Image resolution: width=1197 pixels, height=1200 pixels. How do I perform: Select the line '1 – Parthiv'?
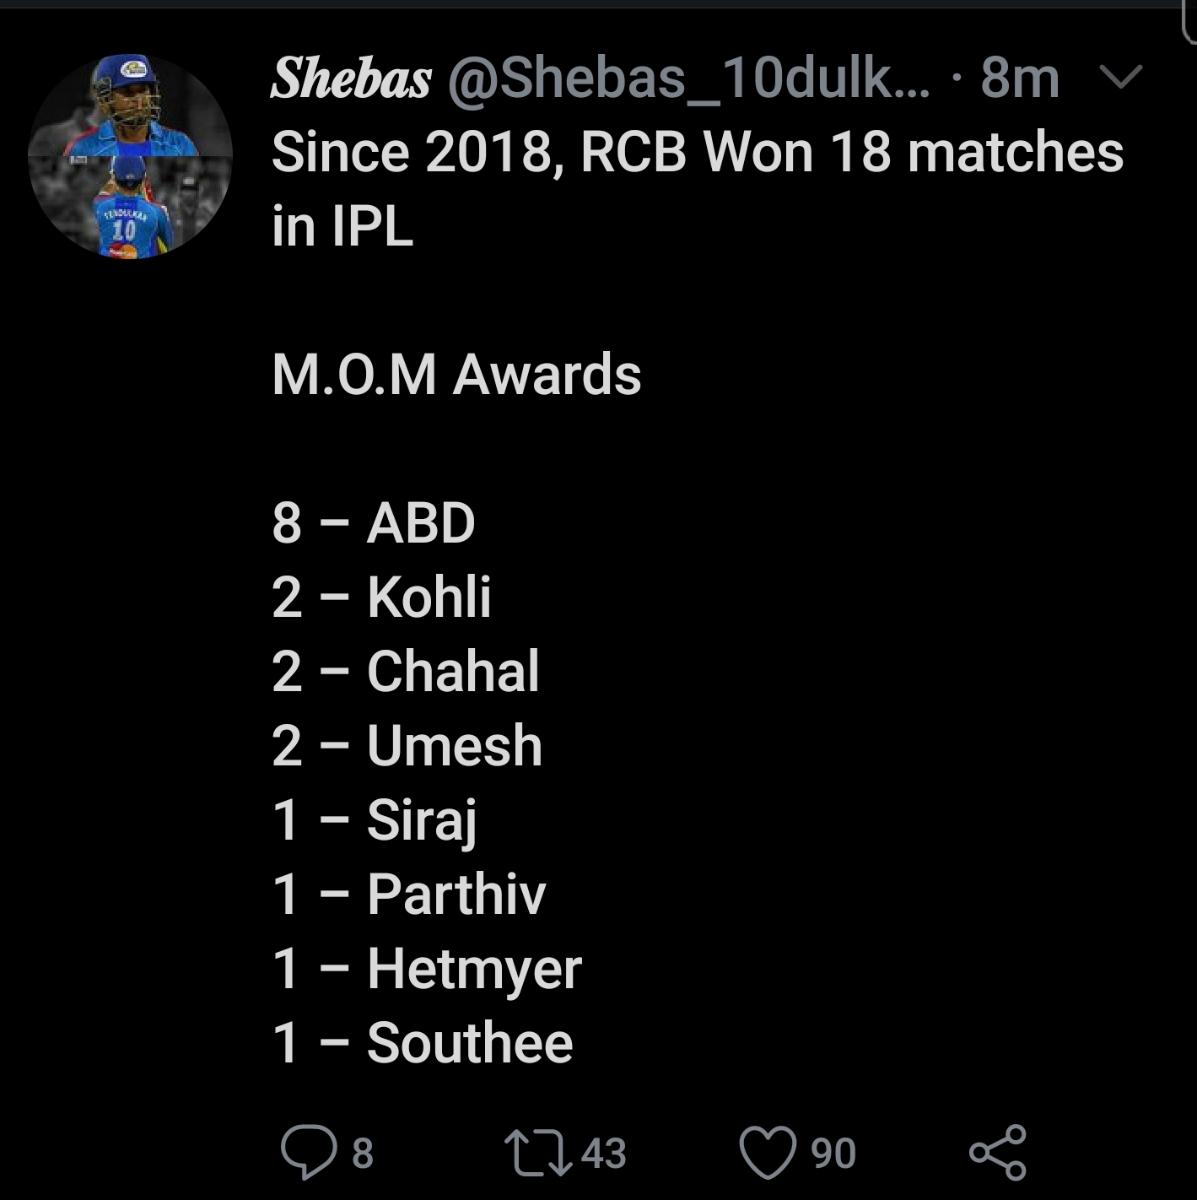[x=408, y=894]
